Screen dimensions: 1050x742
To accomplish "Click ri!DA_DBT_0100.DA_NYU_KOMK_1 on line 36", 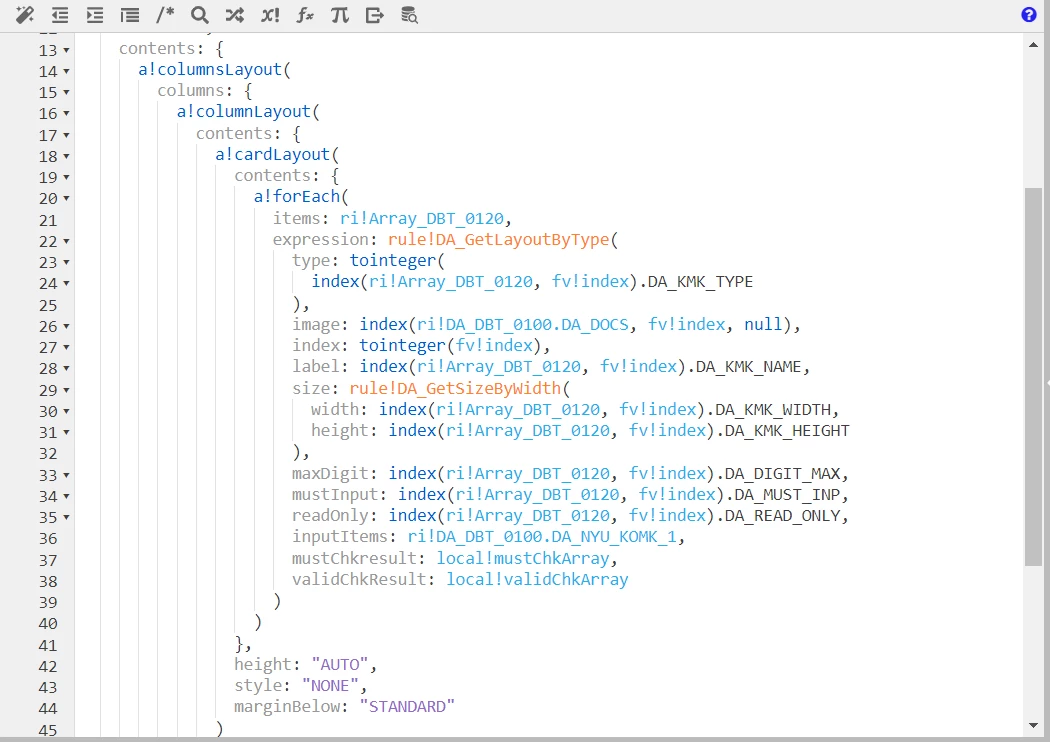I will (542, 537).
